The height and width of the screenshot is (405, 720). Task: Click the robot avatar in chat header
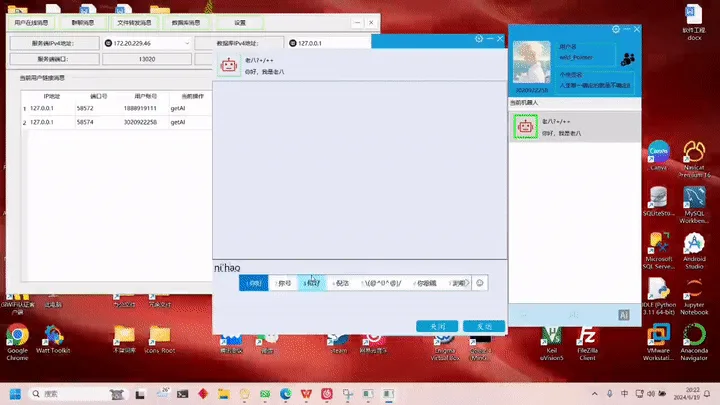229,65
